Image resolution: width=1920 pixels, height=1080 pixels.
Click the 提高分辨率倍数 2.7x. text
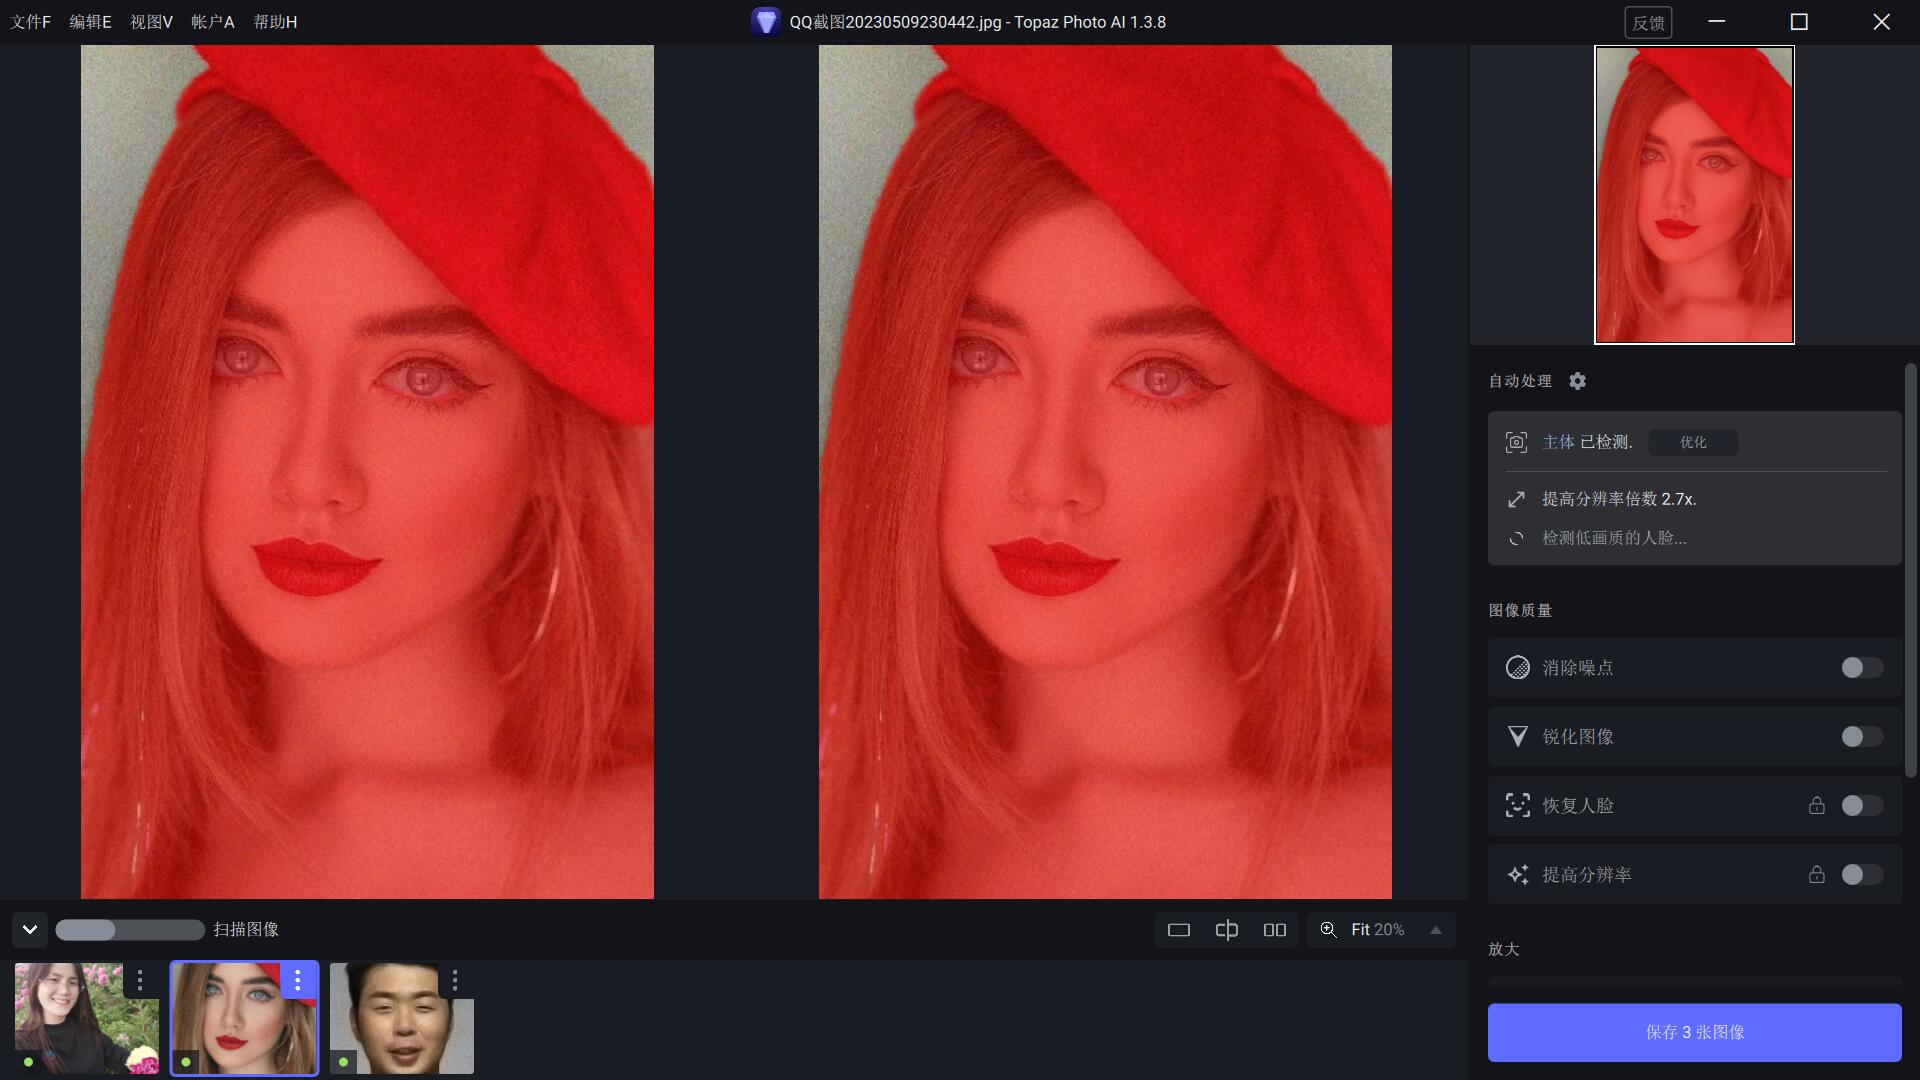click(1619, 499)
